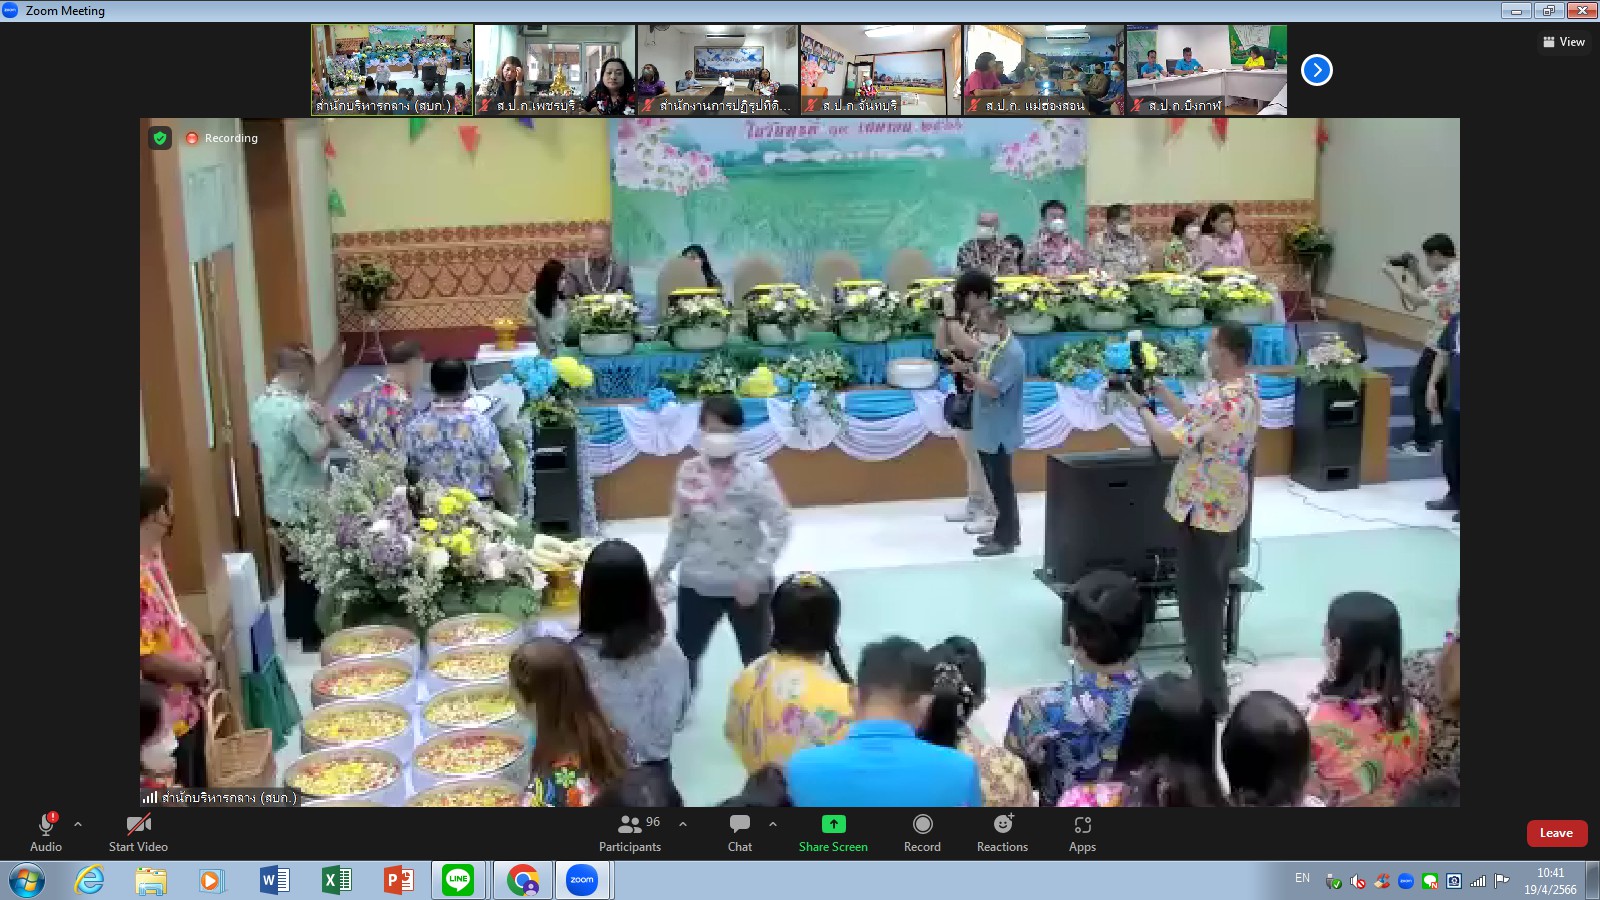Open the Reactions menu

[x=1002, y=832]
